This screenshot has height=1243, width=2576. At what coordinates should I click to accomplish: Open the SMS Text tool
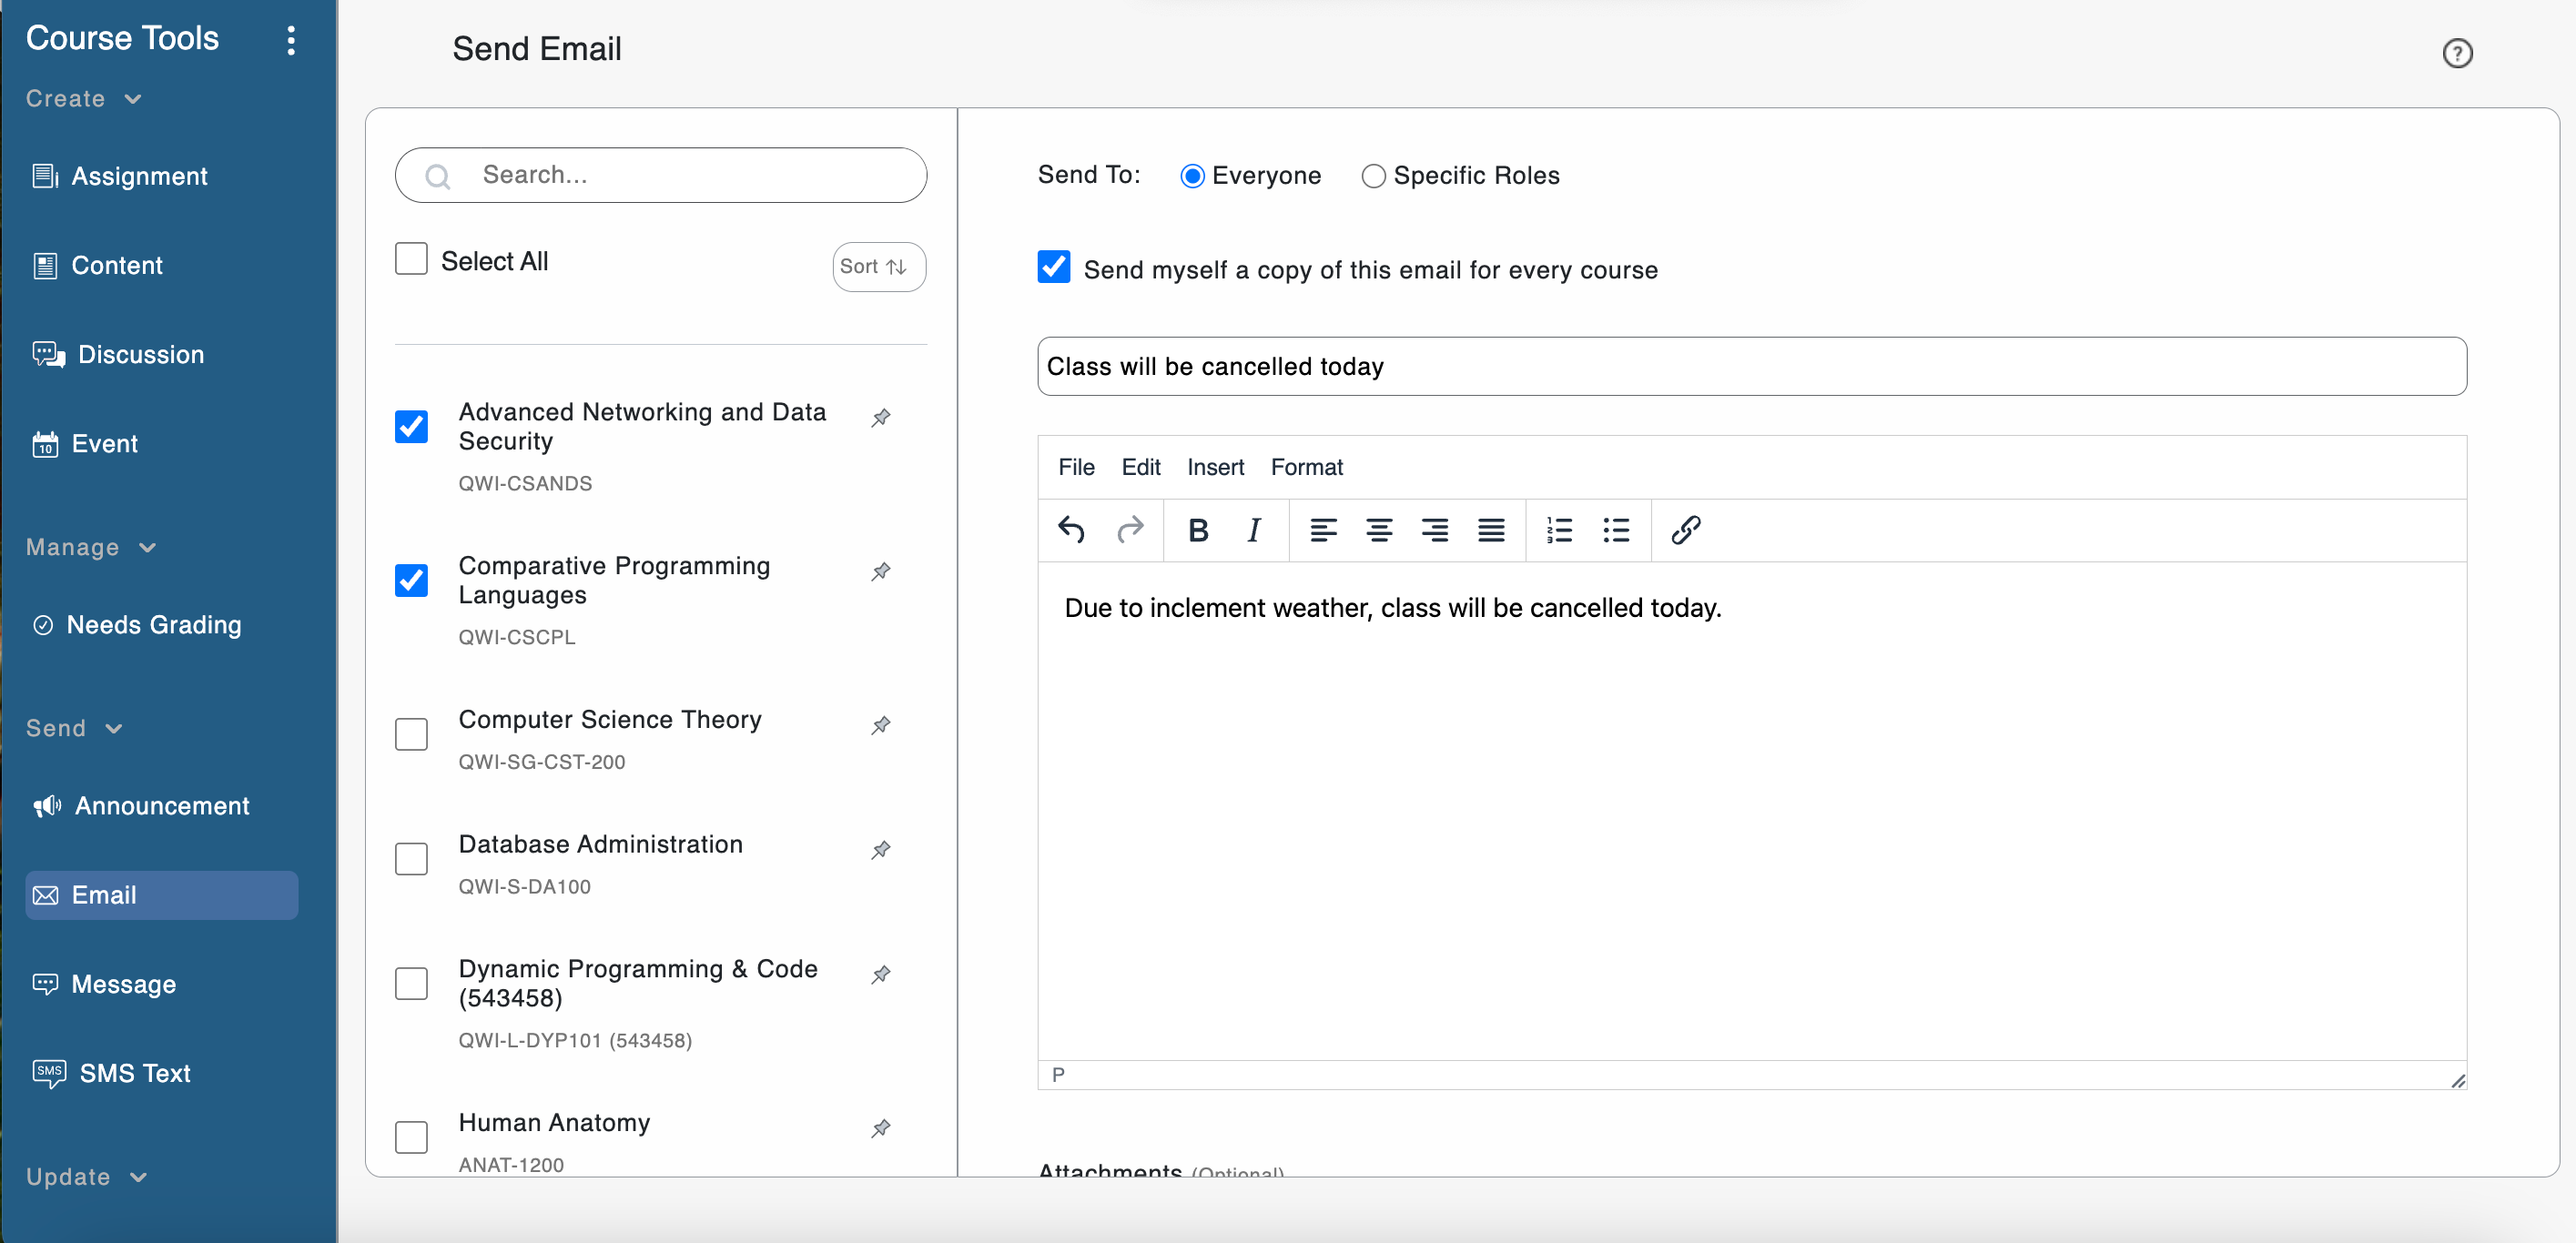134,1073
